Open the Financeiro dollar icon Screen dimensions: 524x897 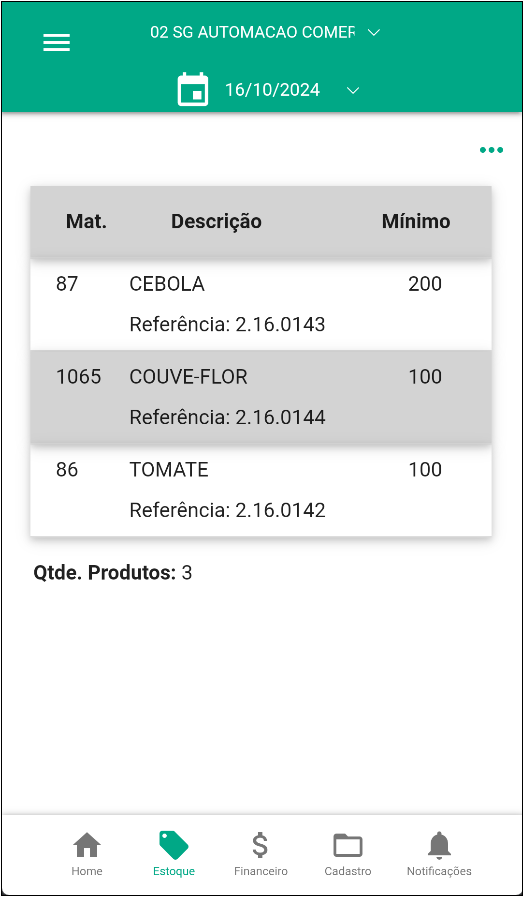pos(260,846)
